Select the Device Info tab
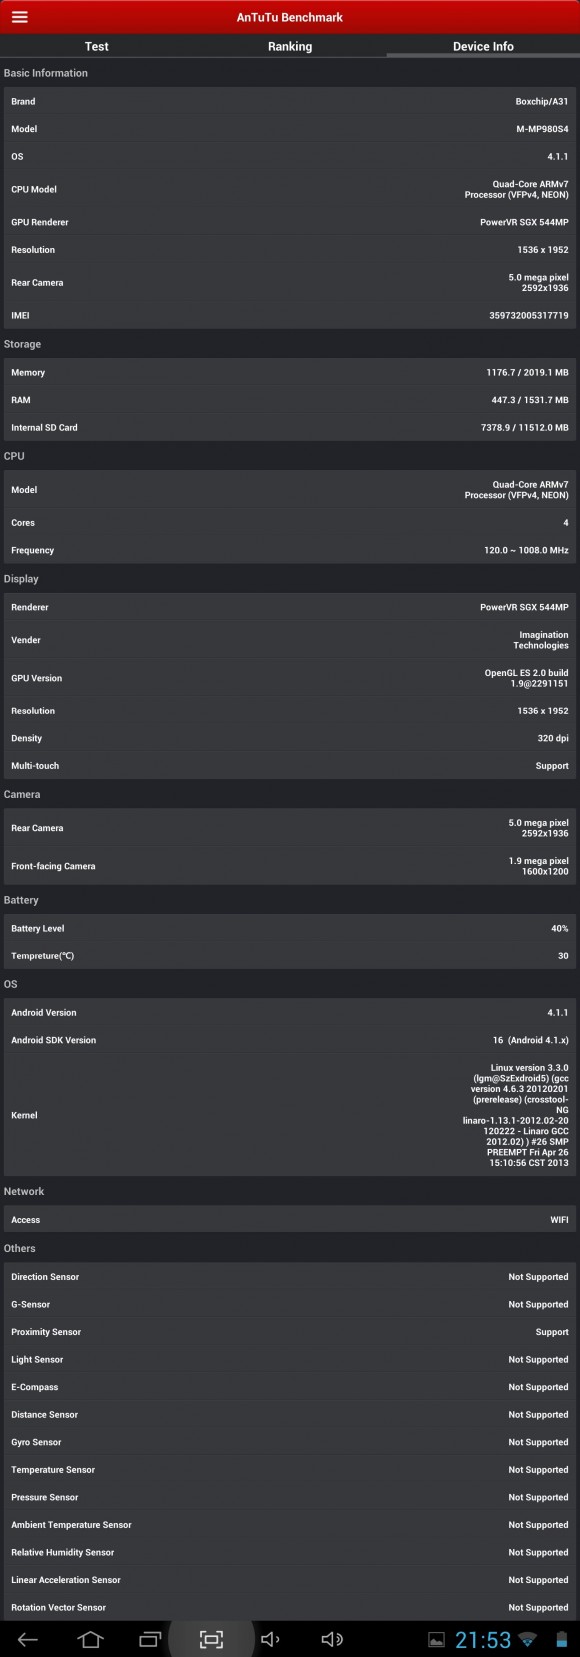Screen dimensions: 580x1657 pos(483,46)
